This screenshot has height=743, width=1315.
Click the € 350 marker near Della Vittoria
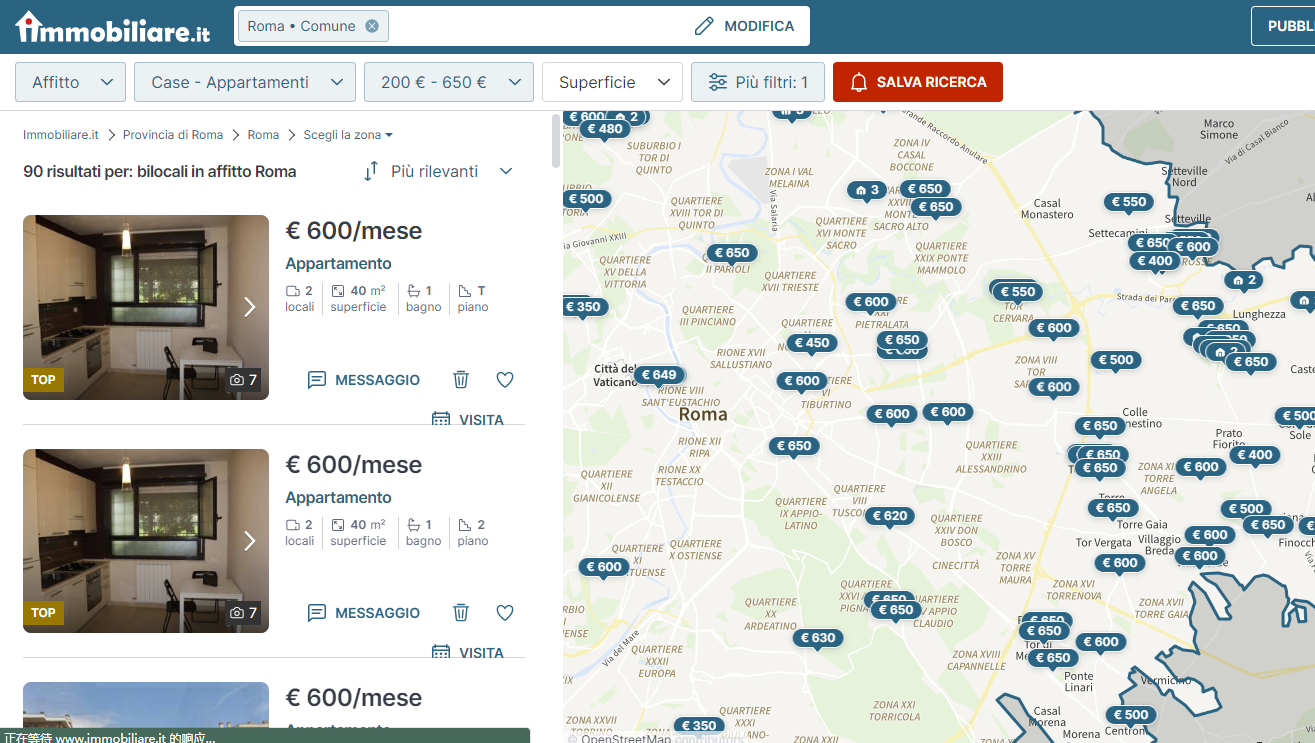pyautogui.click(x=583, y=307)
